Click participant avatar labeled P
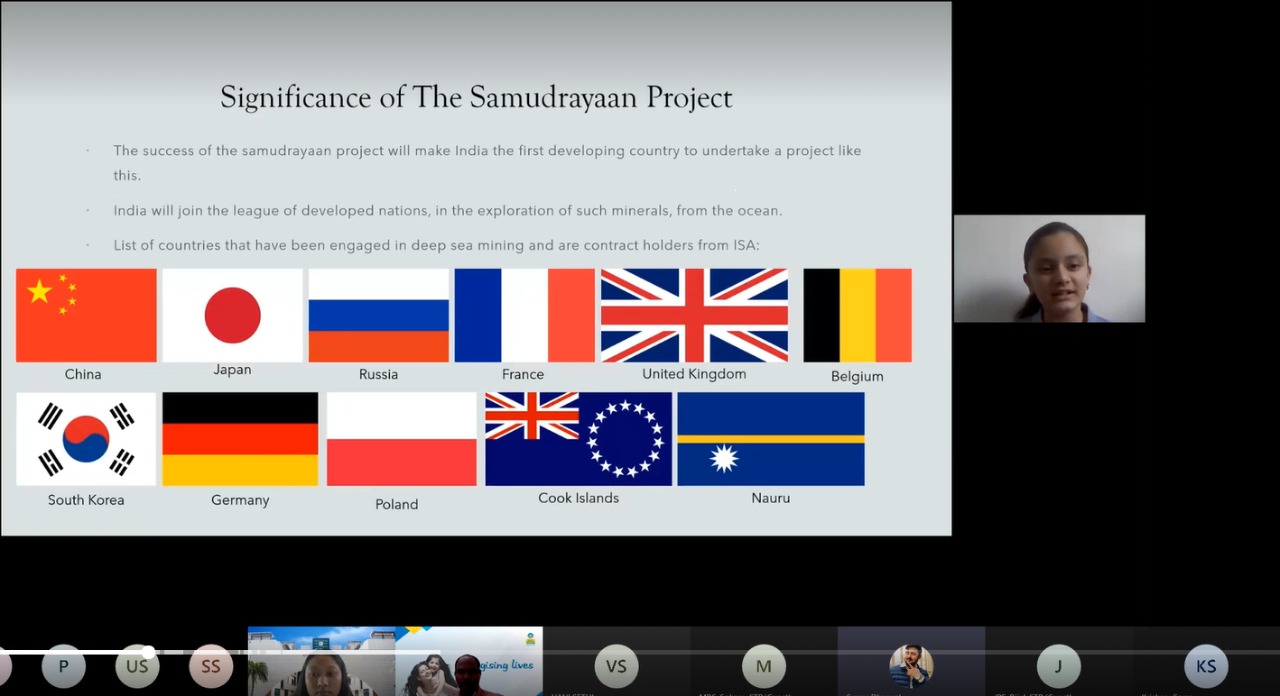This screenshot has height=696, width=1280. (64, 666)
